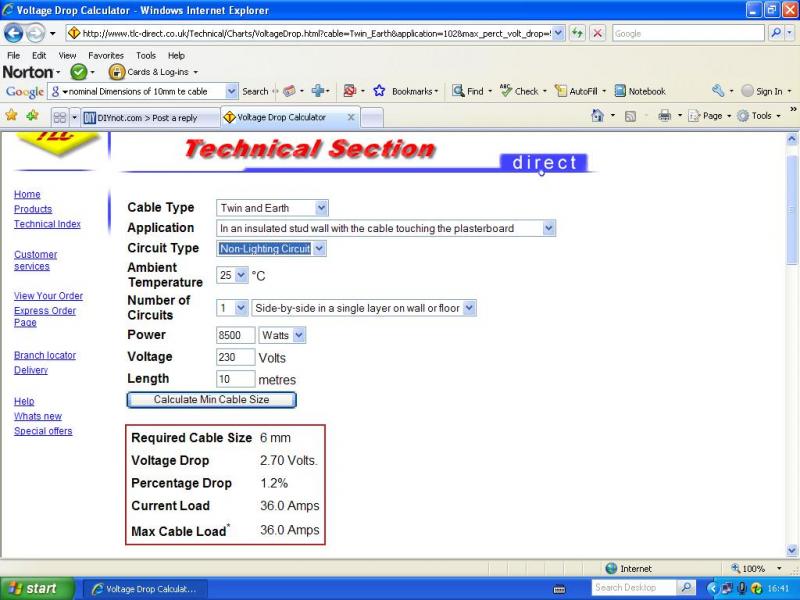Click the Norton green checkmark icon
This screenshot has height=600, width=800.
tap(78, 72)
